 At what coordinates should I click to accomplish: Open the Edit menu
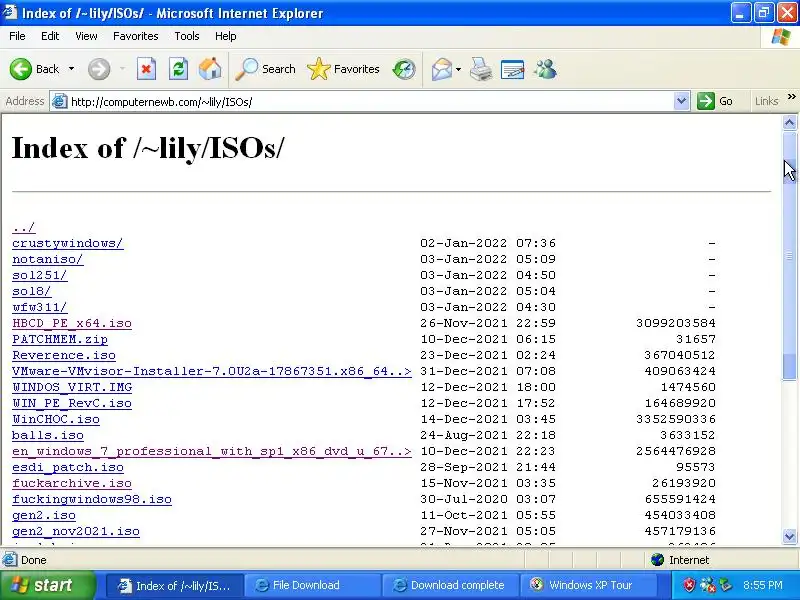[50, 36]
